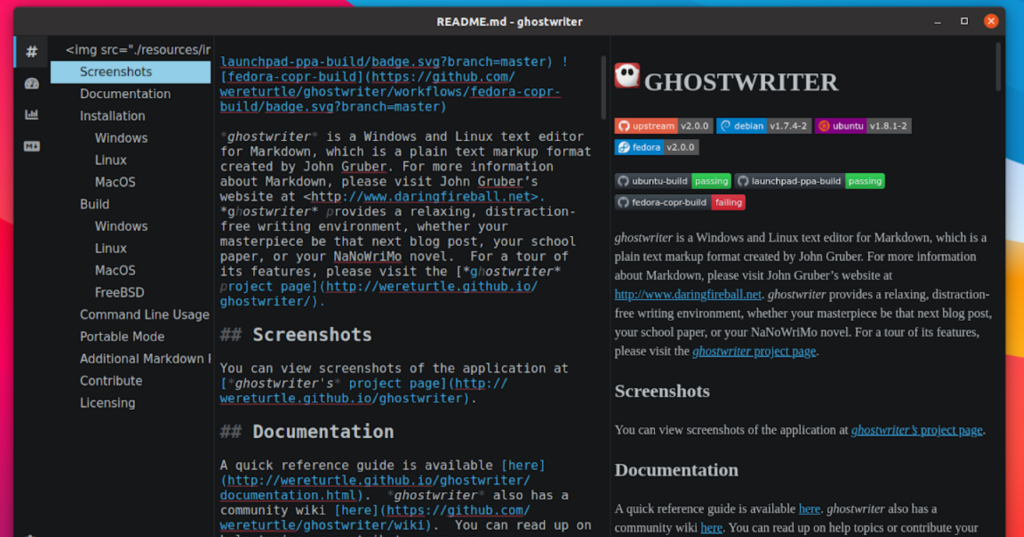Click the fedora v2.0.0 badge
The height and width of the screenshot is (537, 1024).
(x=656, y=147)
